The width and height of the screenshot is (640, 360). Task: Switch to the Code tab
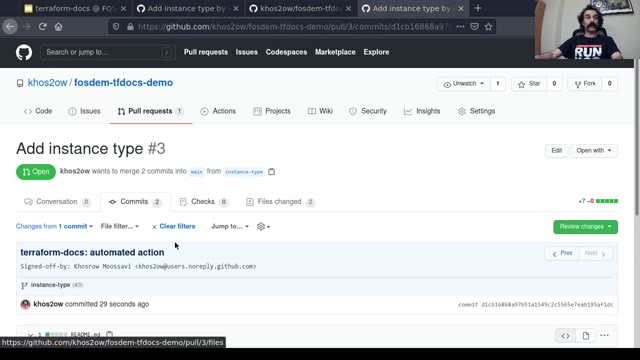38,111
